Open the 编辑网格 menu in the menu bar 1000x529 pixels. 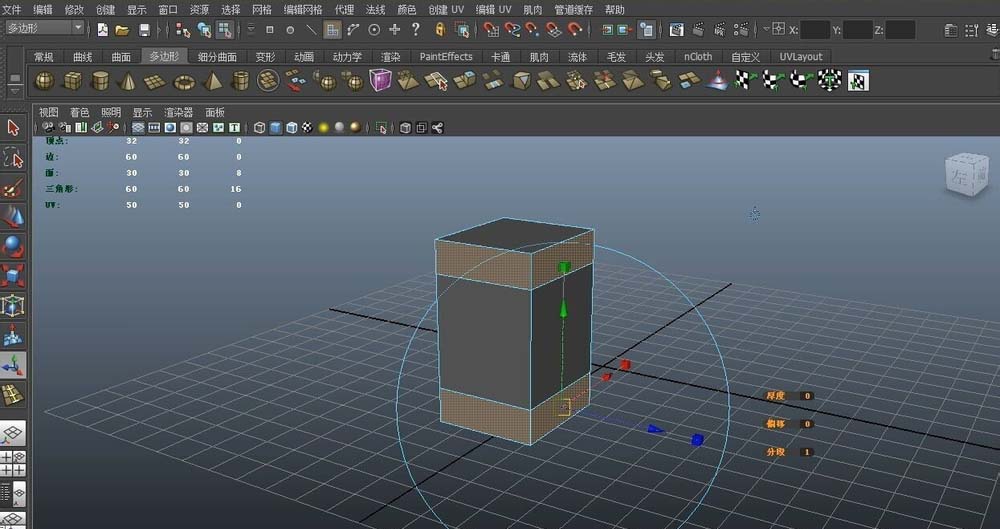tap(303, 9)
